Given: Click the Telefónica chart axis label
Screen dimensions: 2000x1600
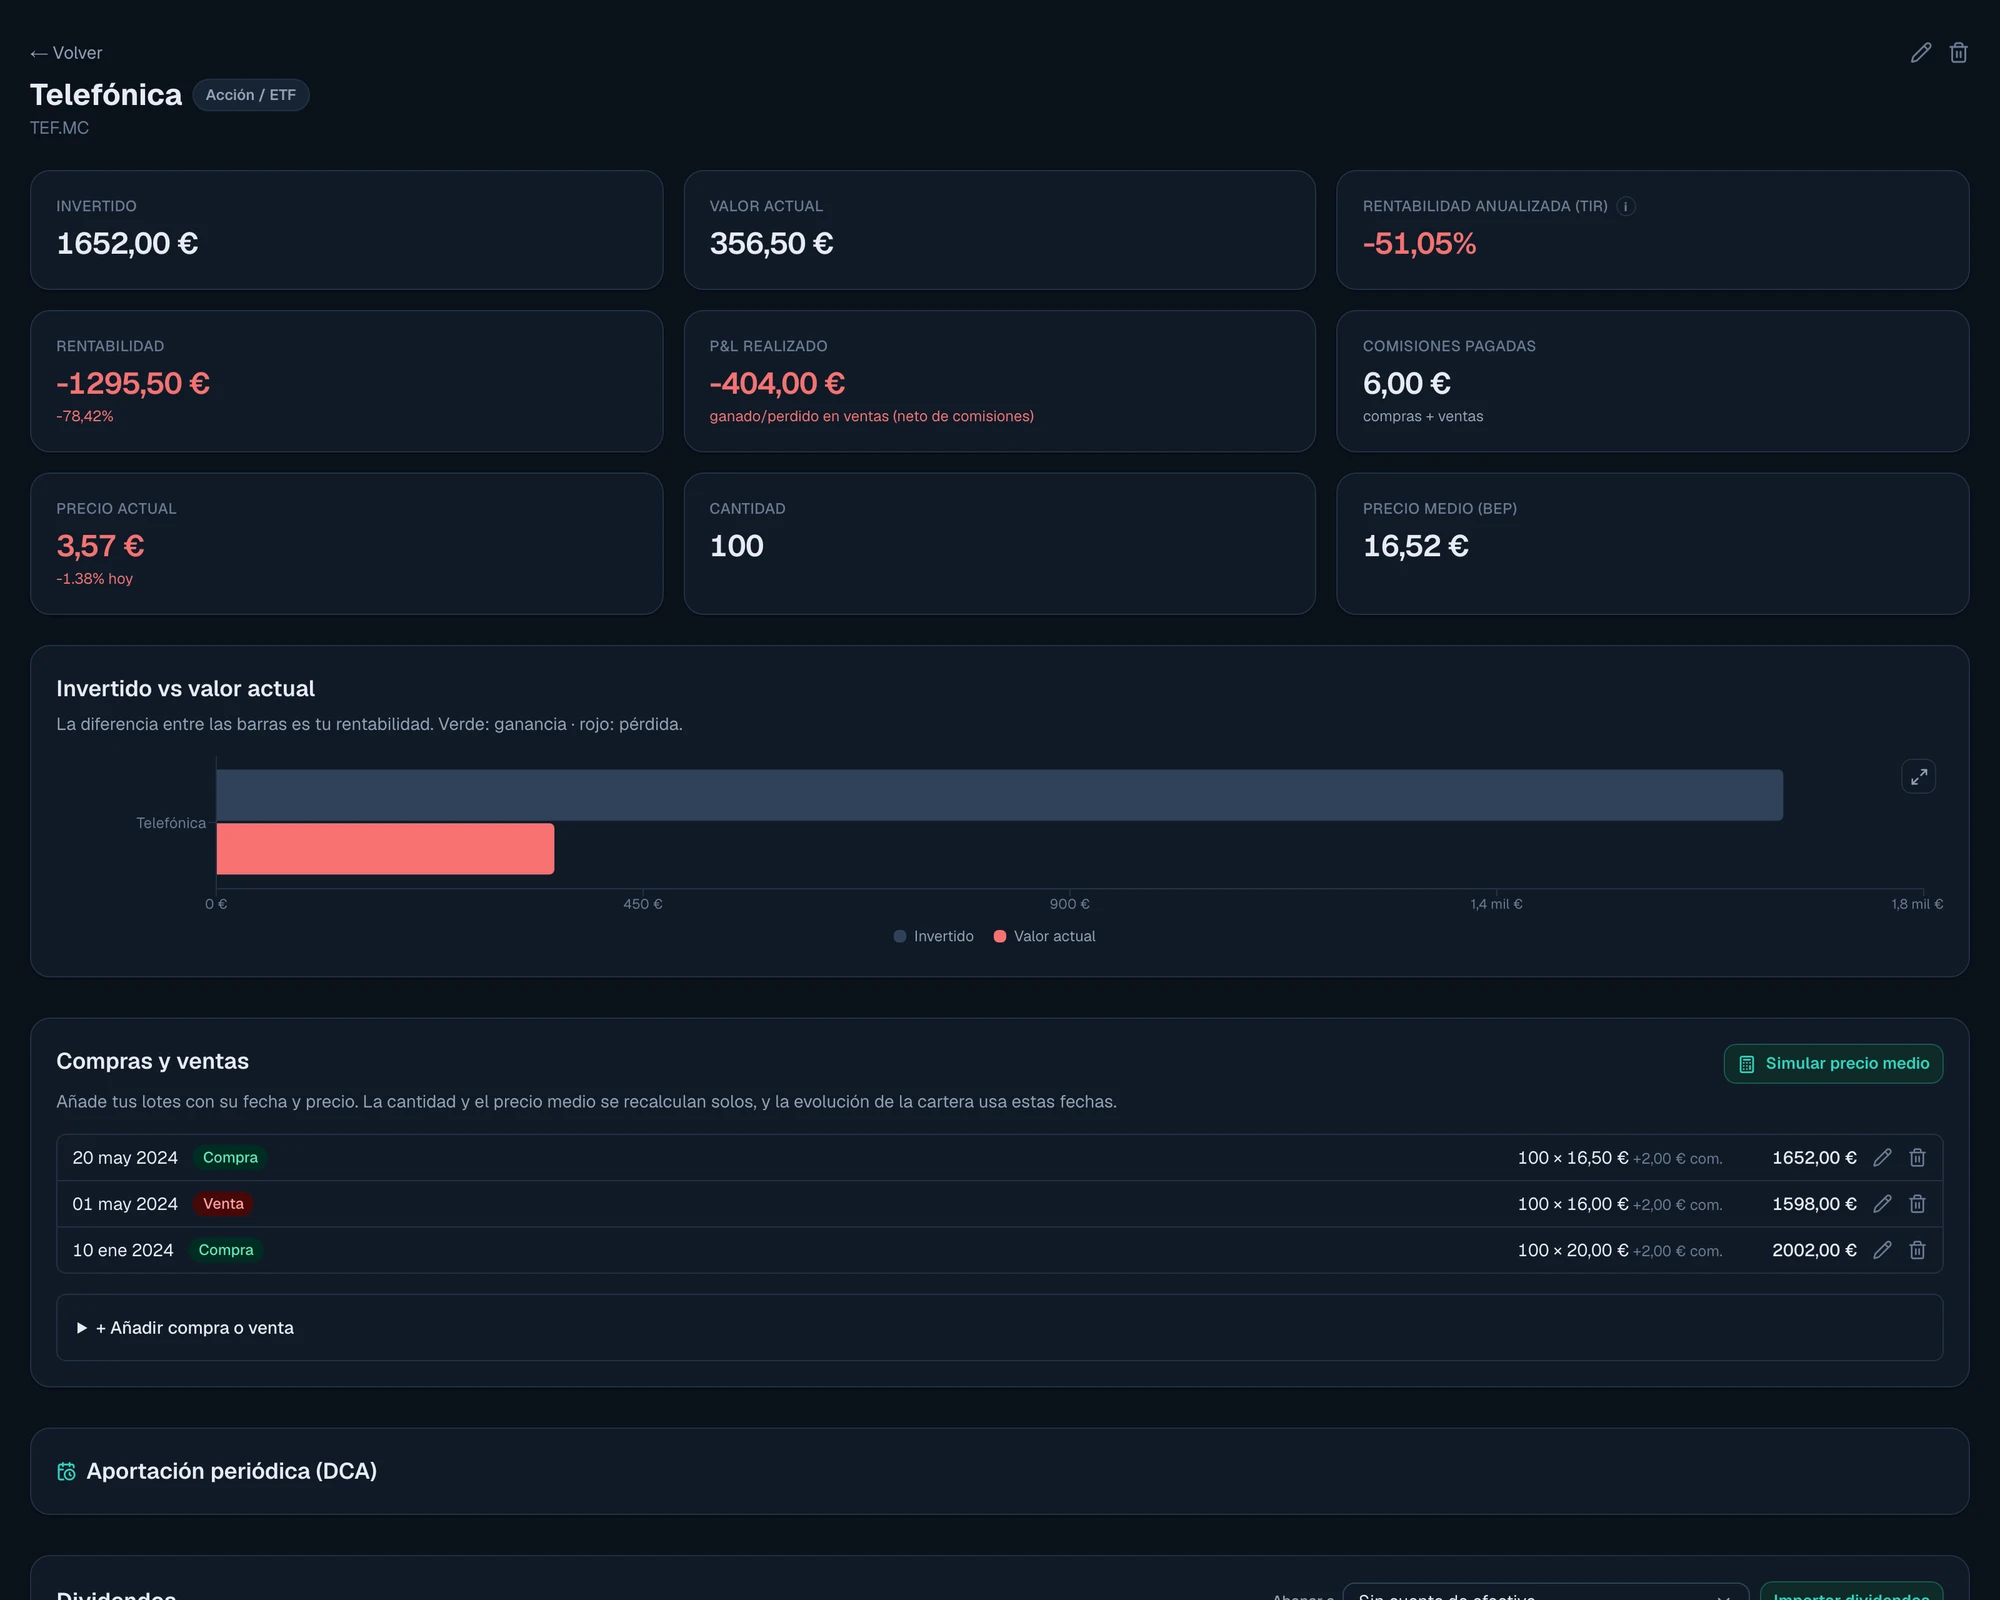Looking at the screenshot, I should point(171,823).
